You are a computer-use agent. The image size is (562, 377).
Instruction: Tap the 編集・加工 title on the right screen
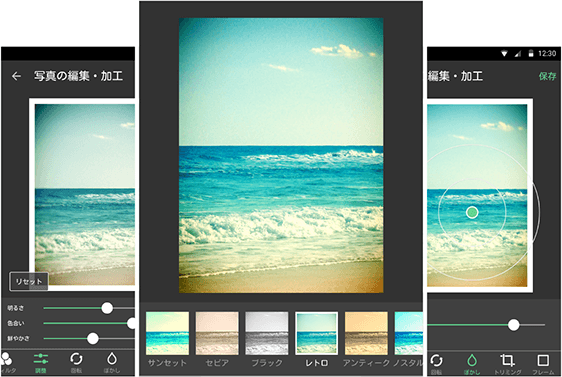455,76
